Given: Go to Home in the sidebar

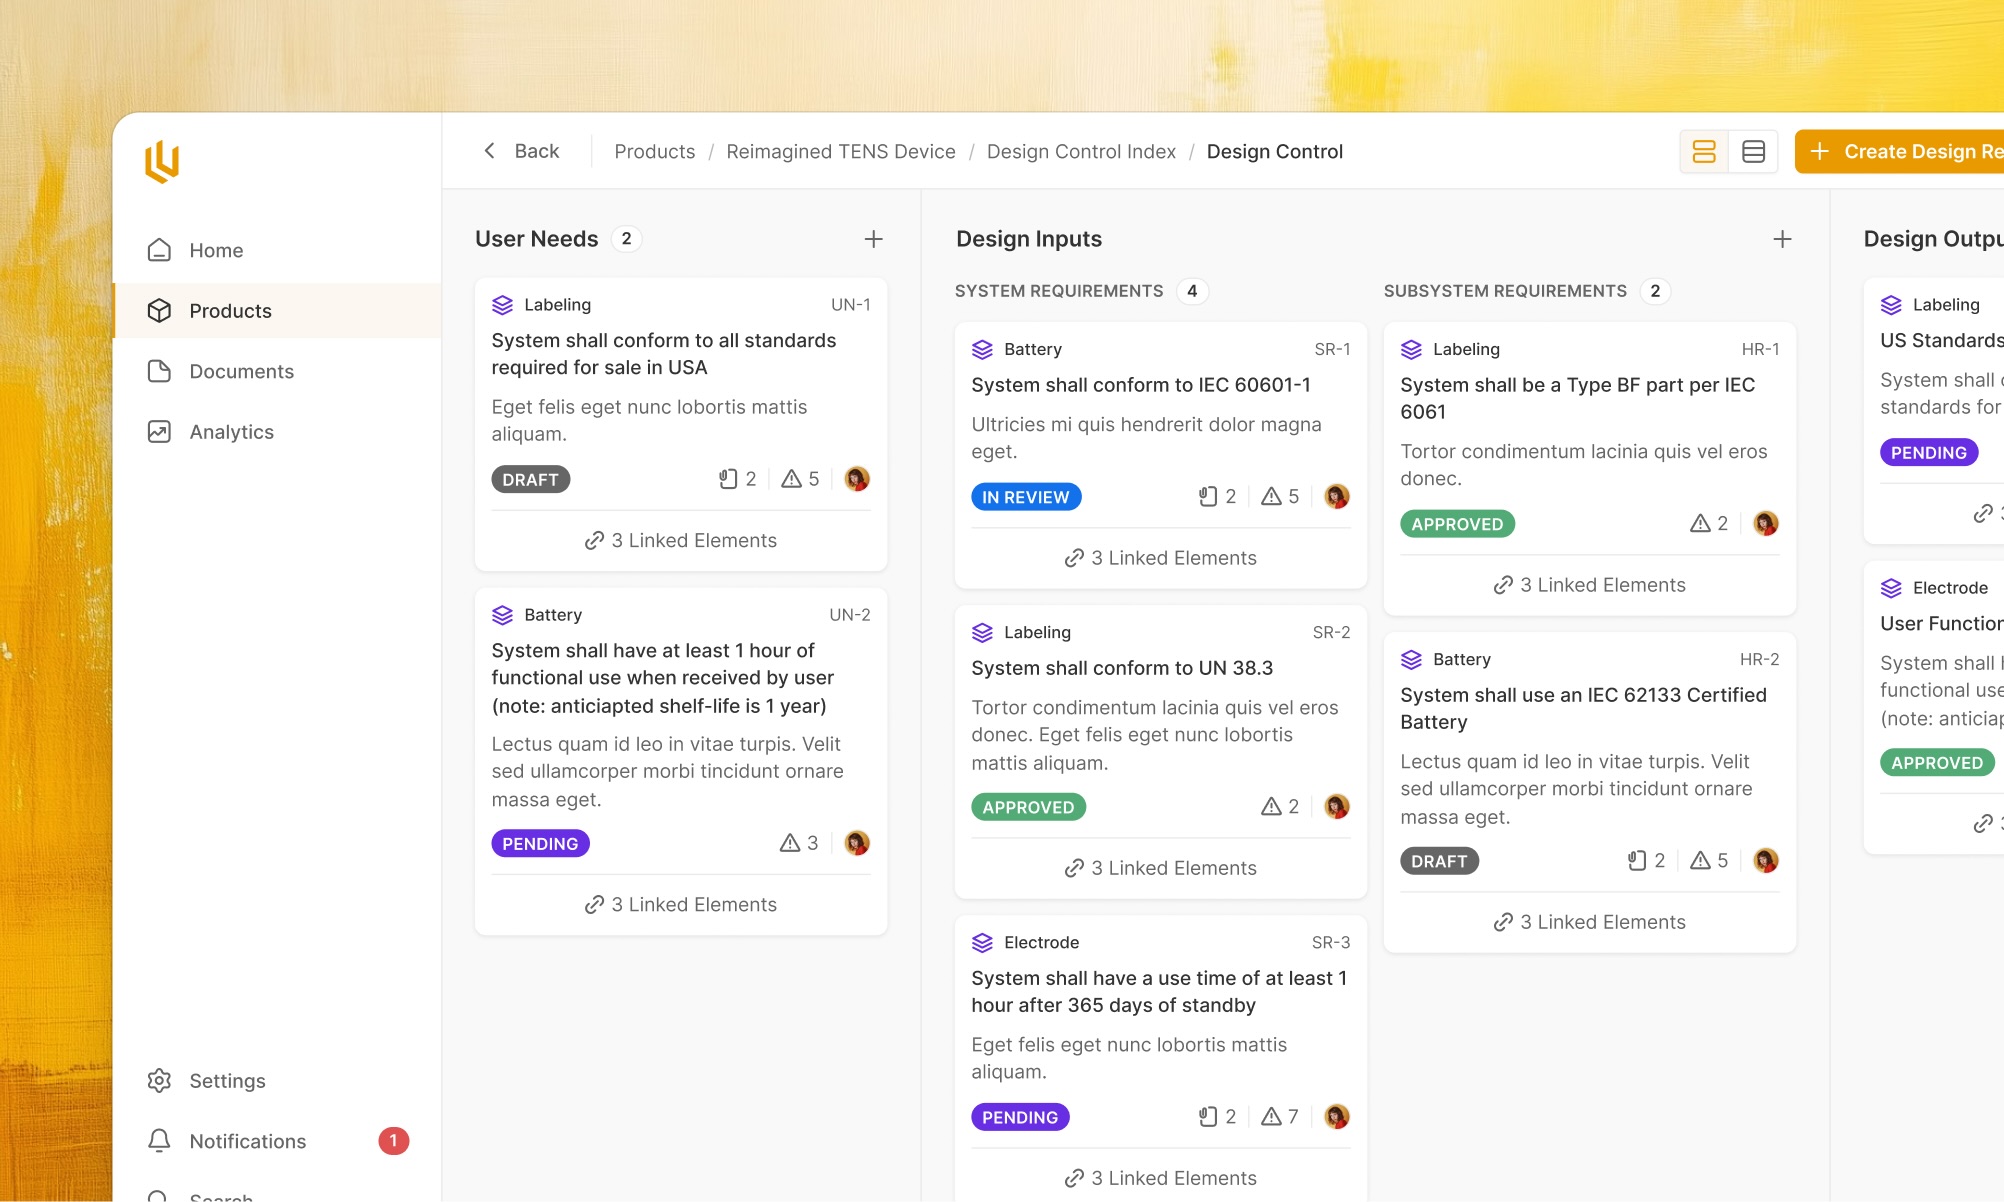Looking at the screenshot, I should (x=216, y=250).
